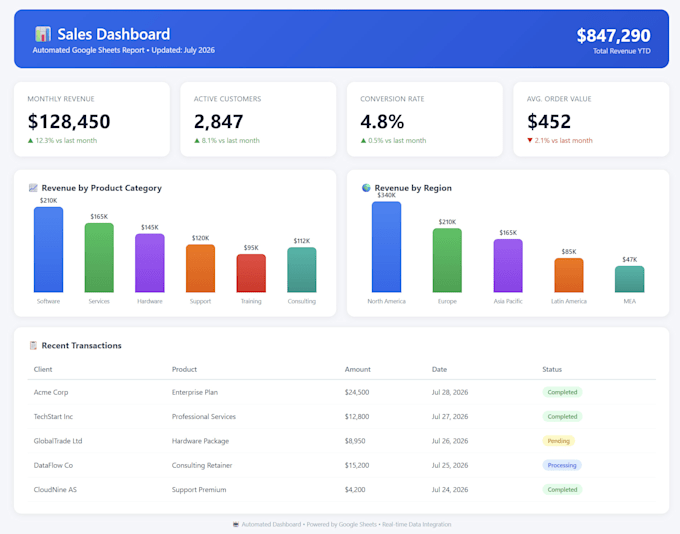
Task: Select the red Training bar
Action: [x=251, y=273]
